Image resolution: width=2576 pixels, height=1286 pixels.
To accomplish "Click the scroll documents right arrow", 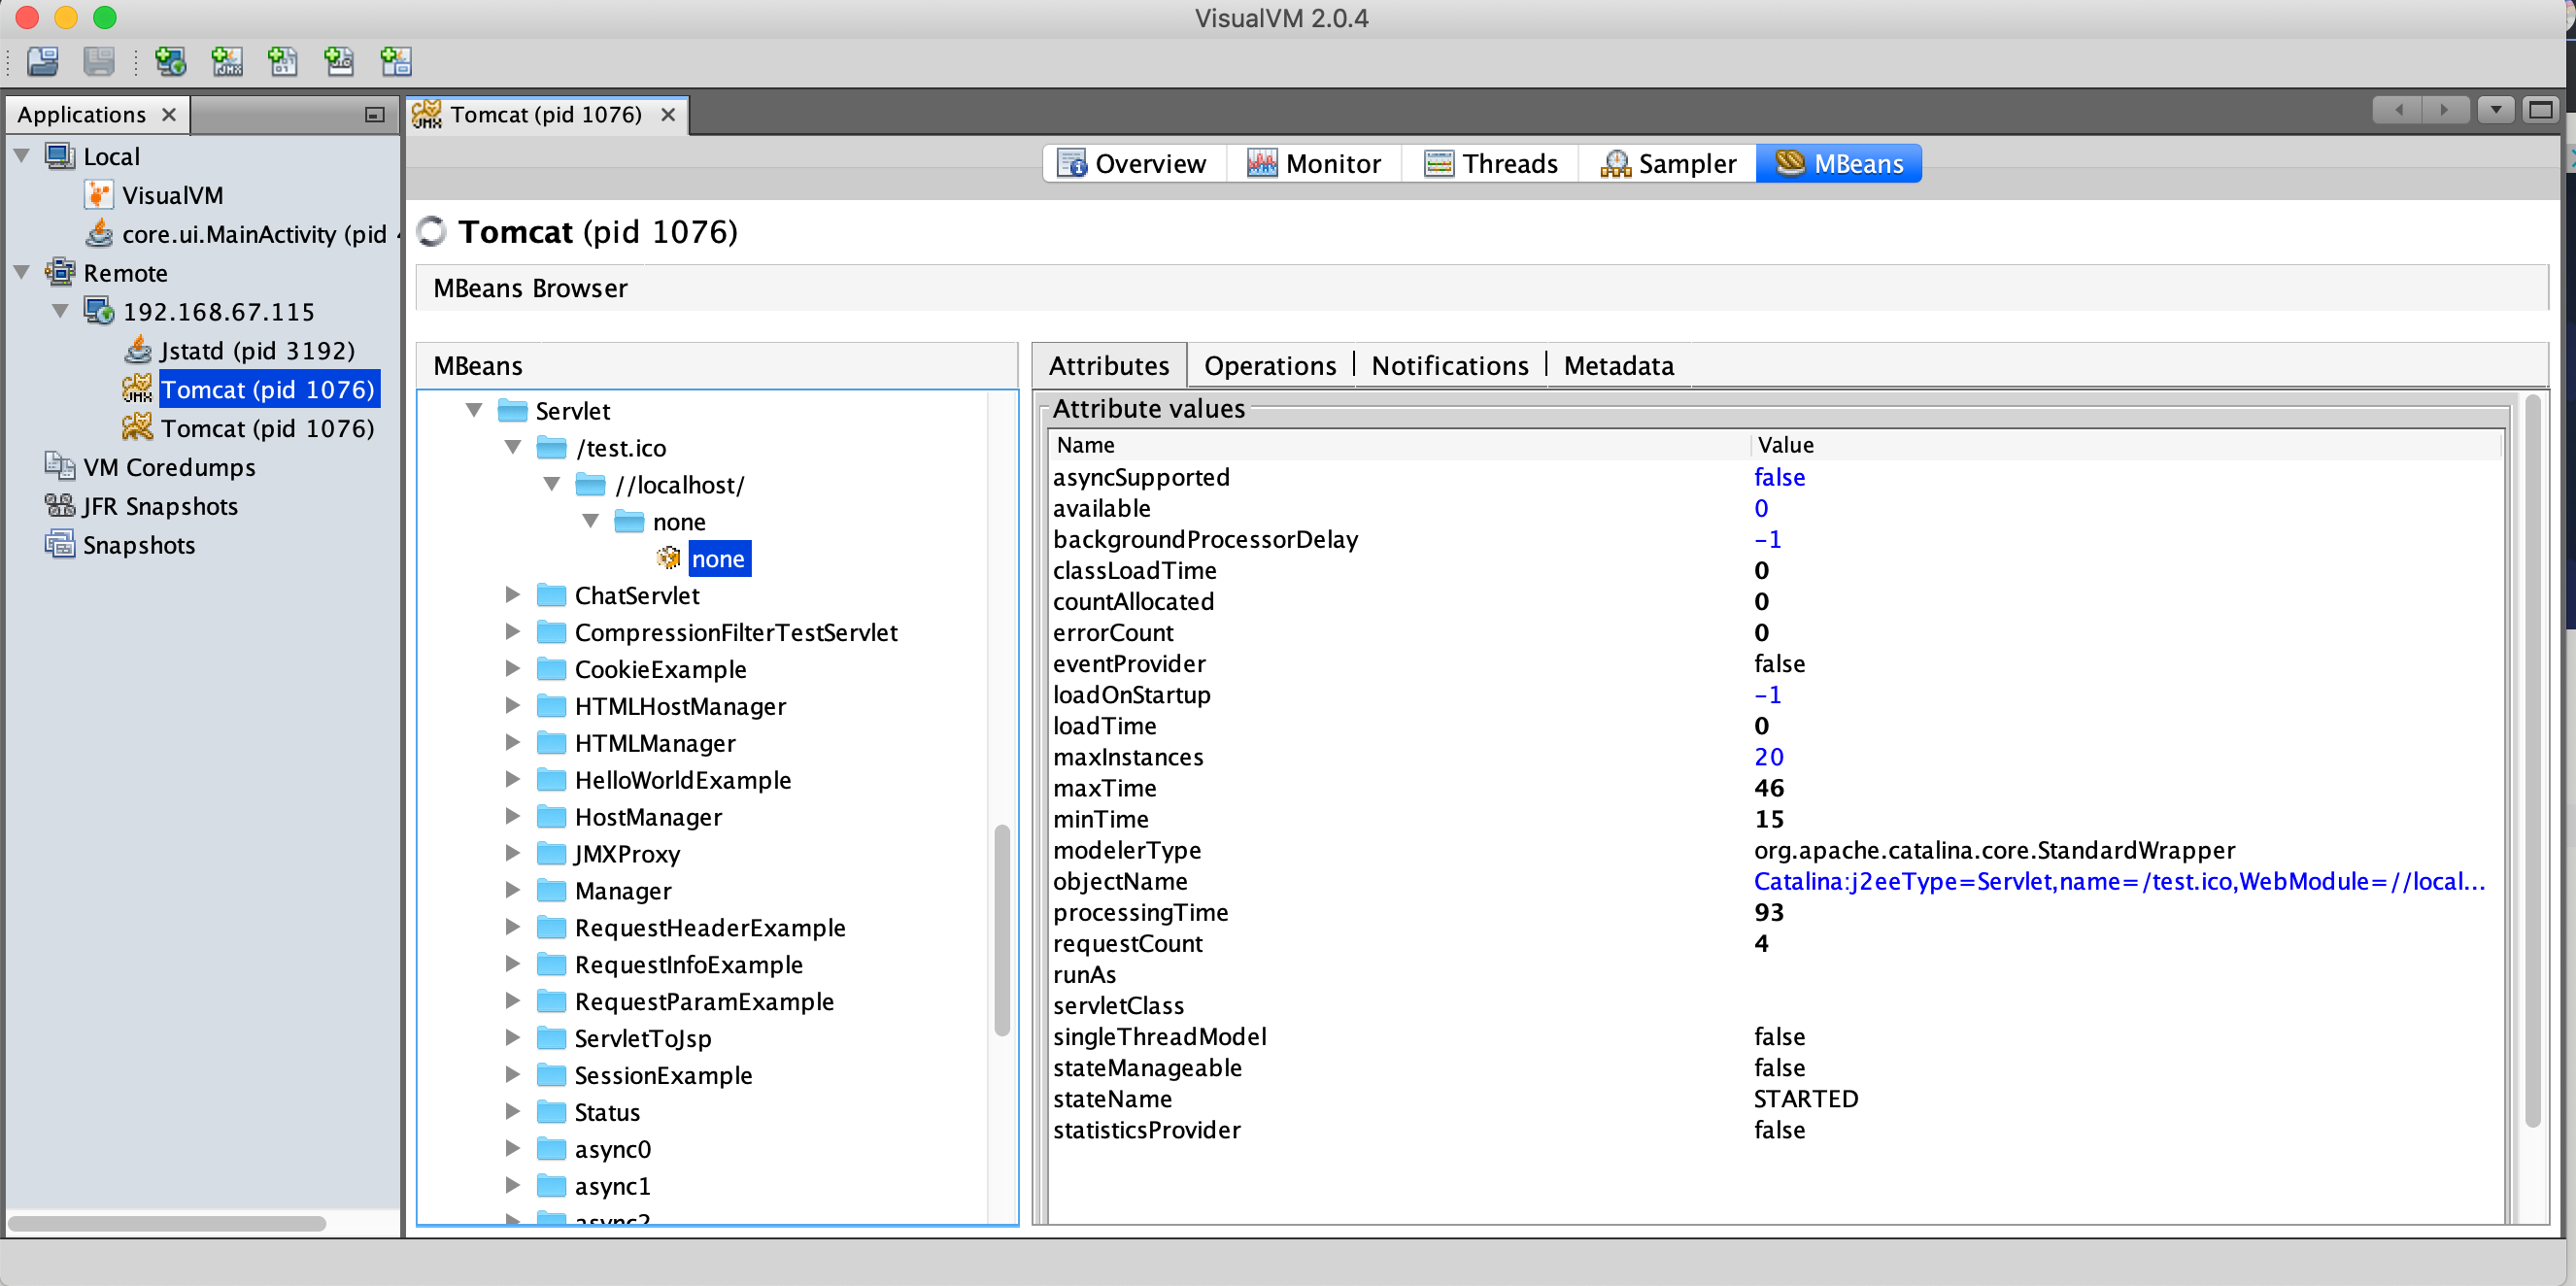I will tap(2445, 110).
